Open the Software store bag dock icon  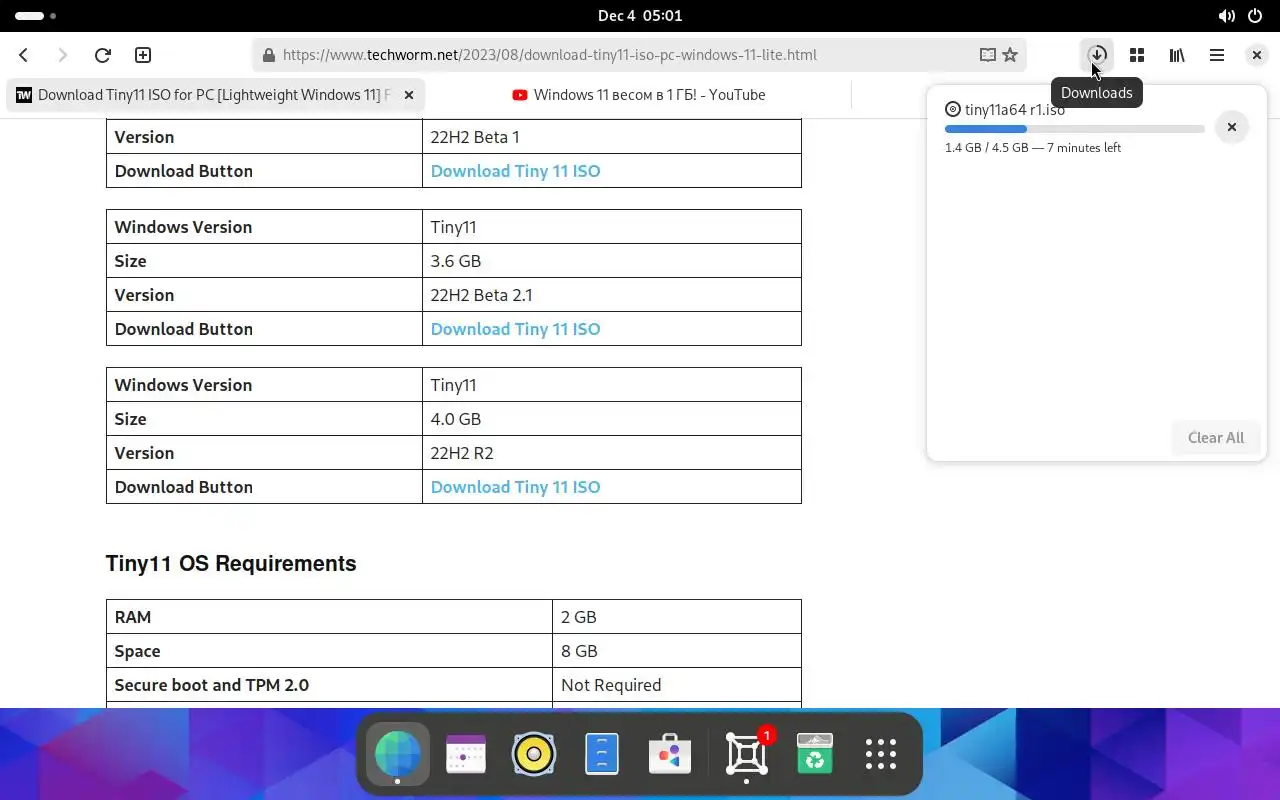pyautogui.click(x=670, y=754)
